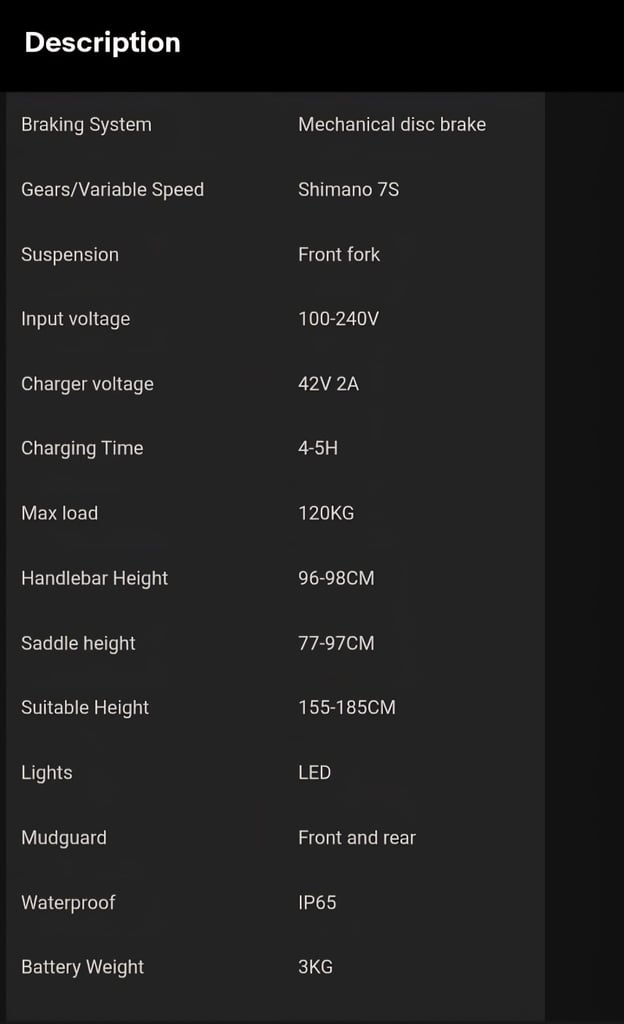Screen dimensions: 624x1024
Task: Click the Battery Weight label
Action: pos(82,967)
